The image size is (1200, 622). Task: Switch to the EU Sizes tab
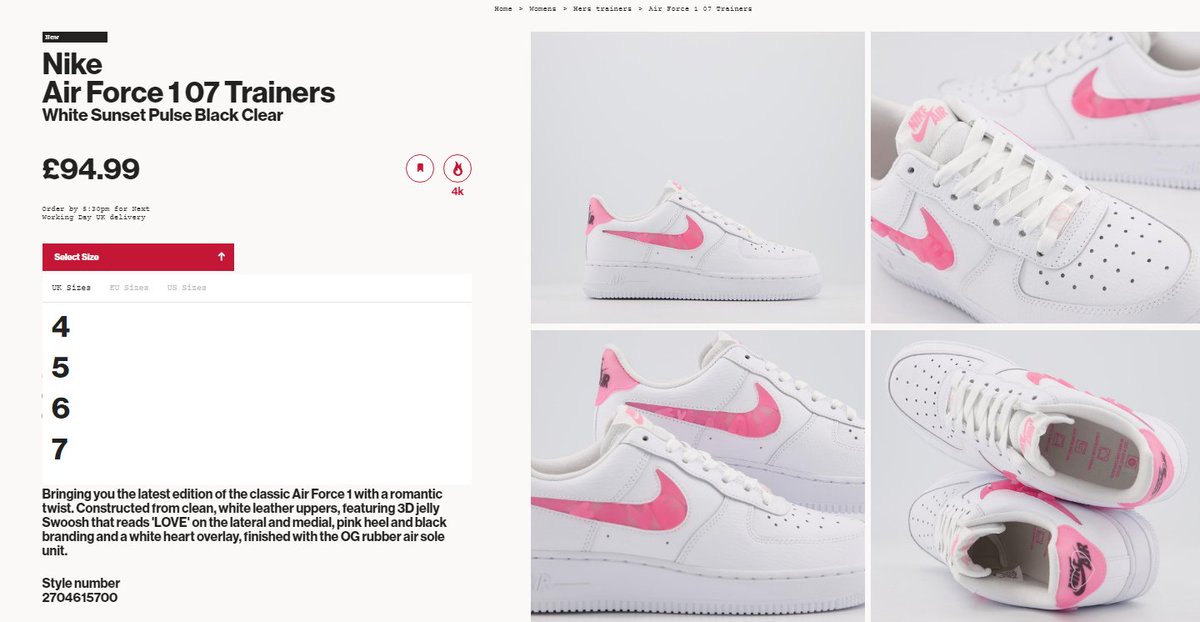(x=129, y=288)
